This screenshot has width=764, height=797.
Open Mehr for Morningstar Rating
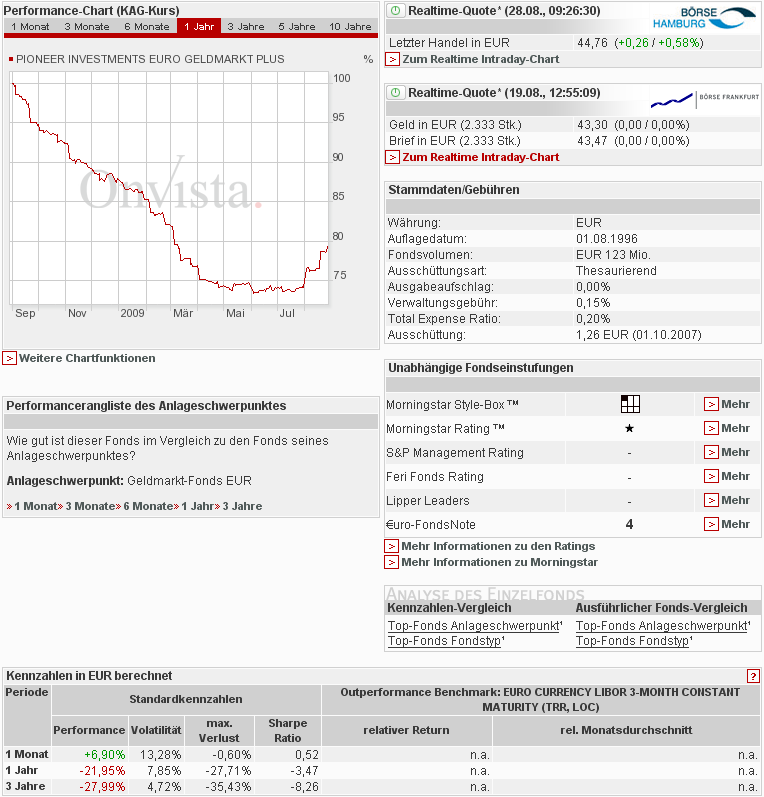(x=735, y=428)
